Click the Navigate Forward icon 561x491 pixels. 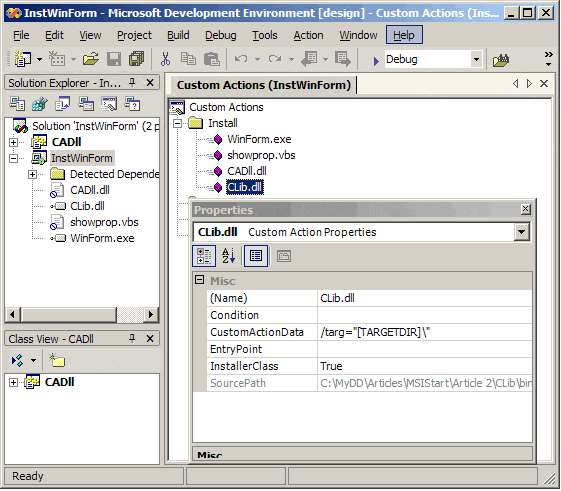pos(343,59)
